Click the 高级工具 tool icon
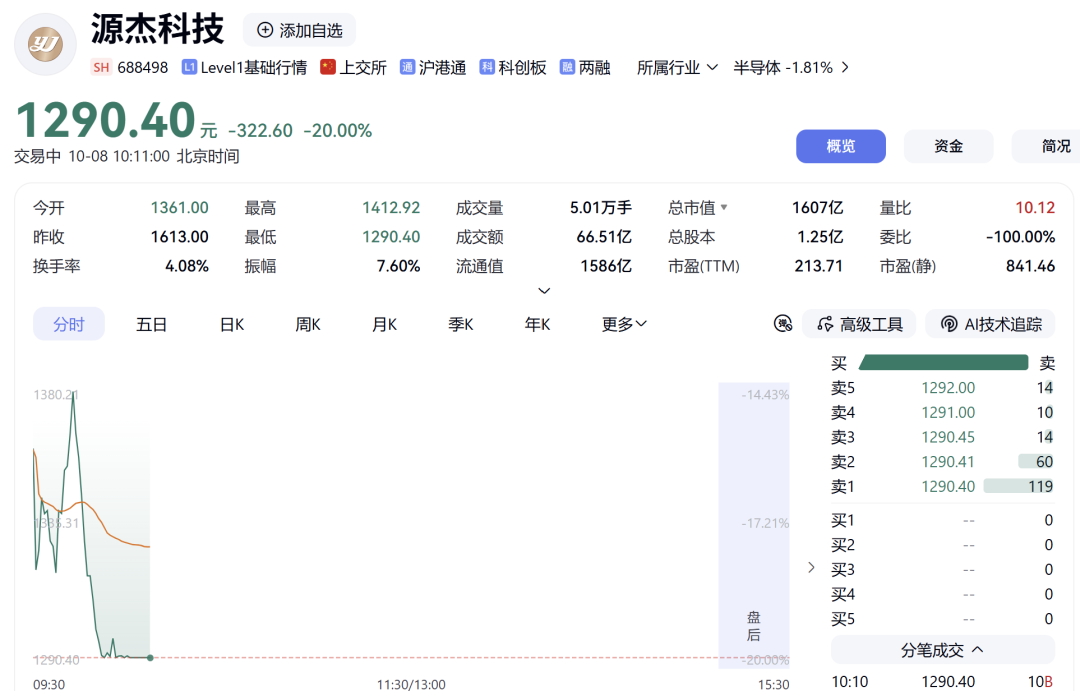Viewport: 1080px width, 691px height. [x=825, y=324]
